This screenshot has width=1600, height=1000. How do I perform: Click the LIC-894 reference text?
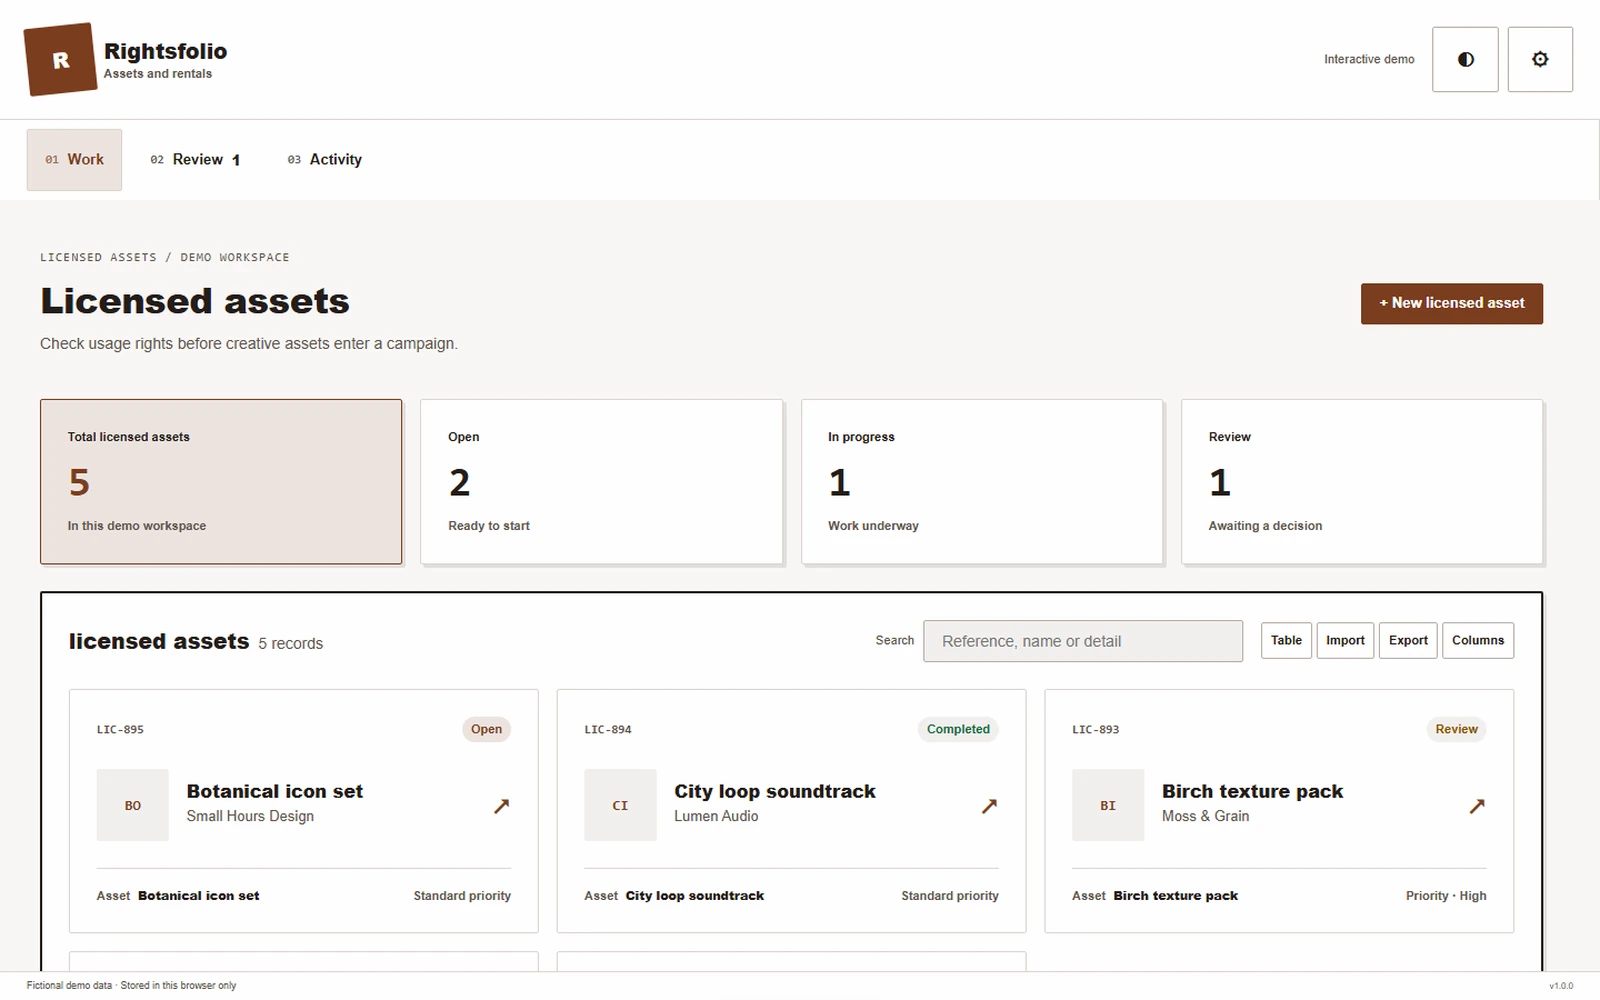[608, 730]
